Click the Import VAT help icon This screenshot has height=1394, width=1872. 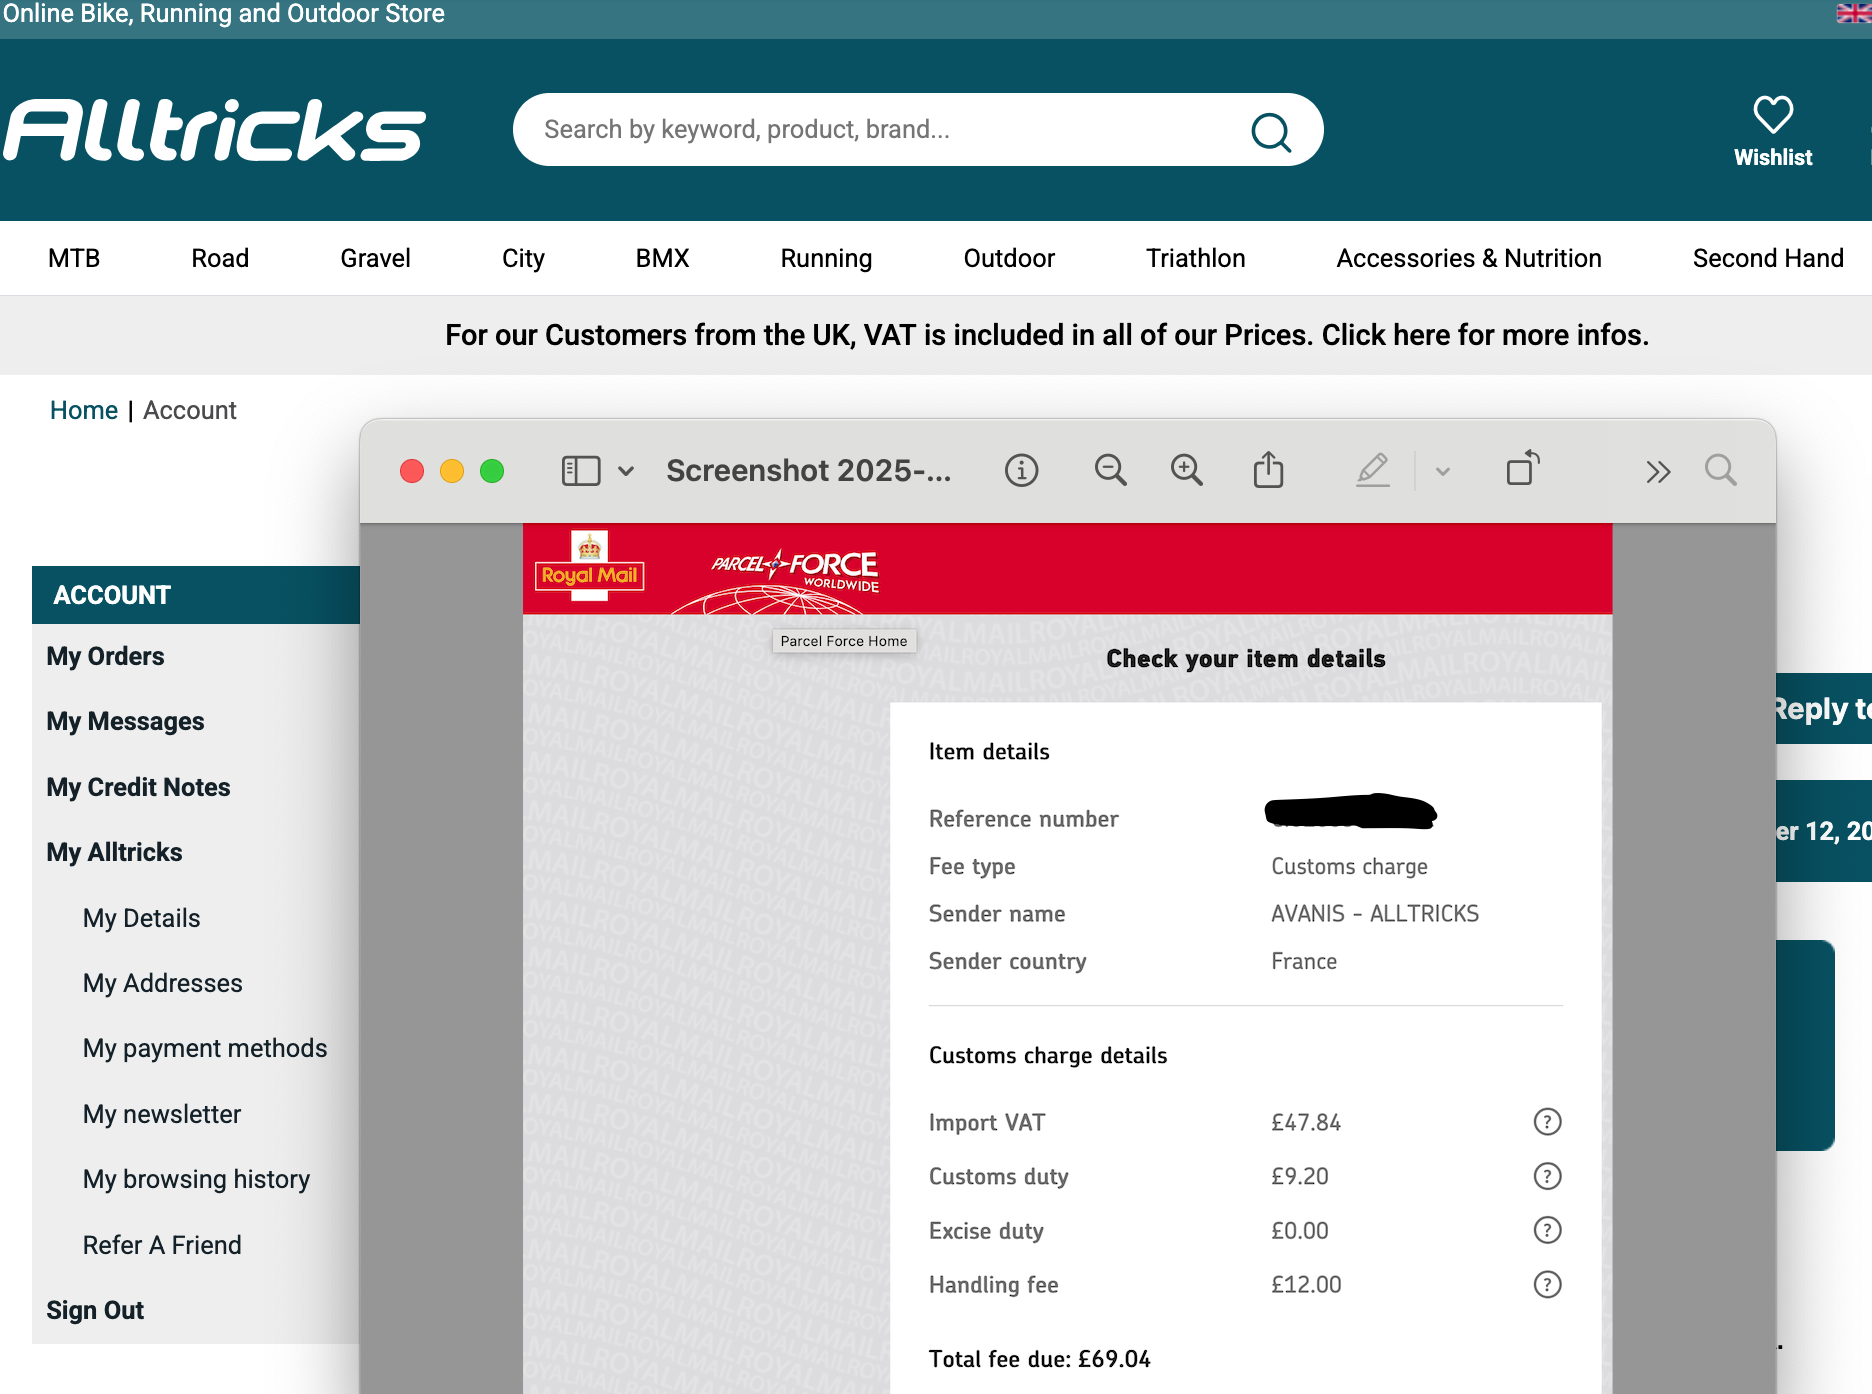coord(1547,1122)
